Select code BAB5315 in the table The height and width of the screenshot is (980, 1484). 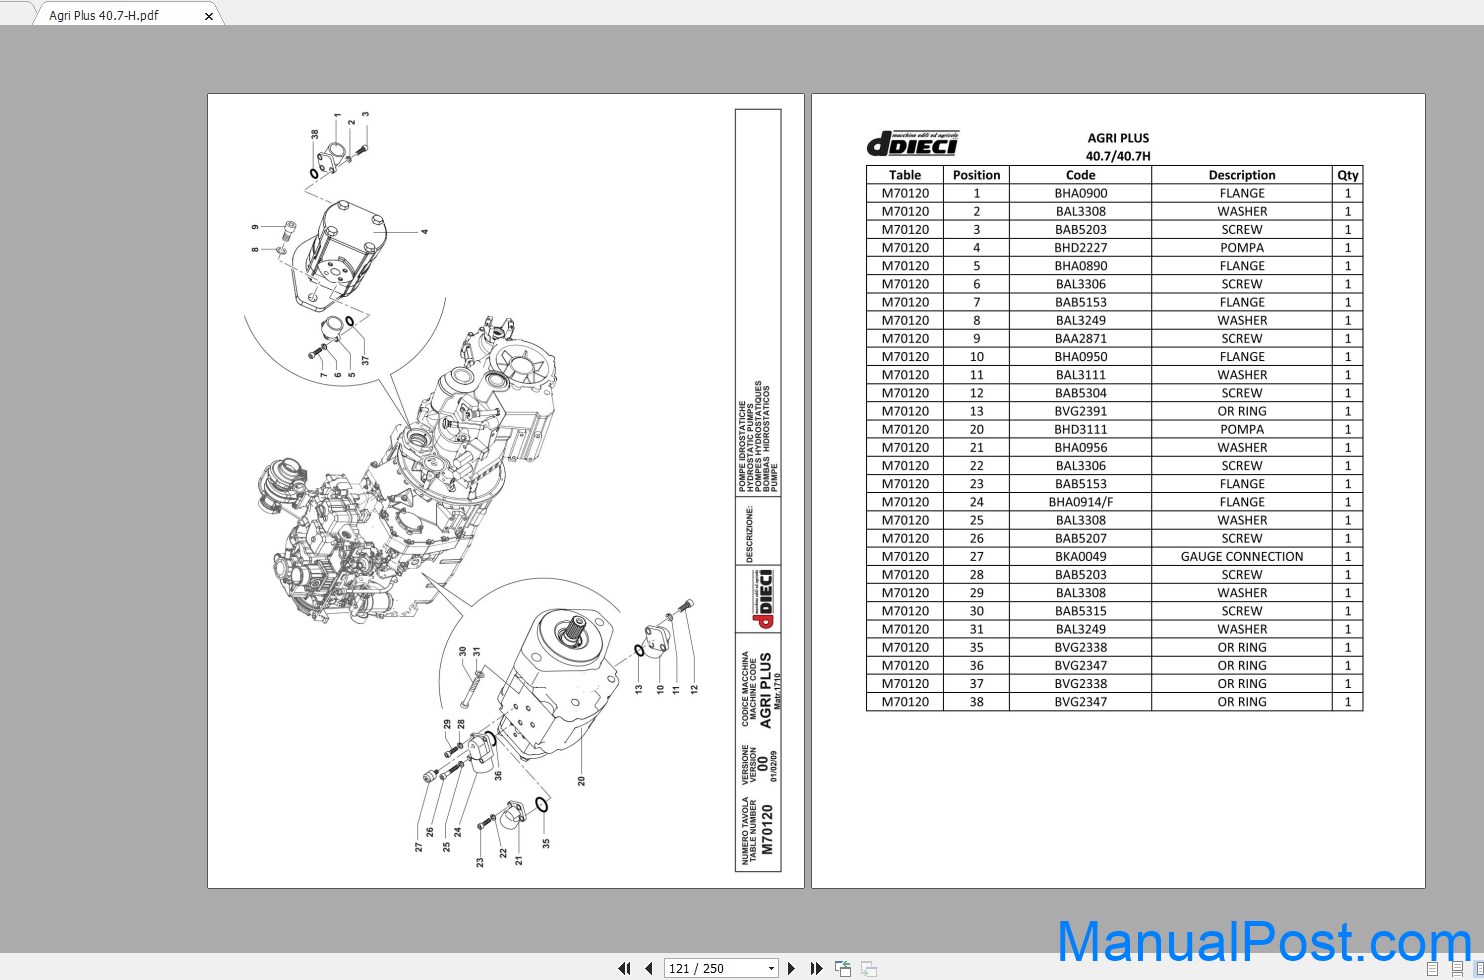pyautogui.click(x=1080, y=610)
